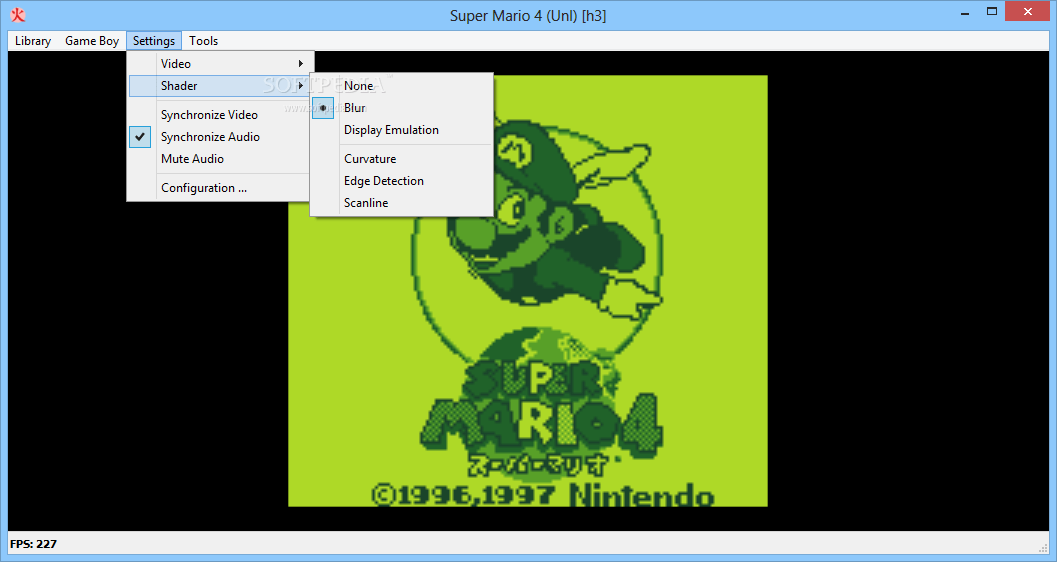Pick the Scanline shader
The height and width of the screenshot is (562, 1057).
pos(402,203)
